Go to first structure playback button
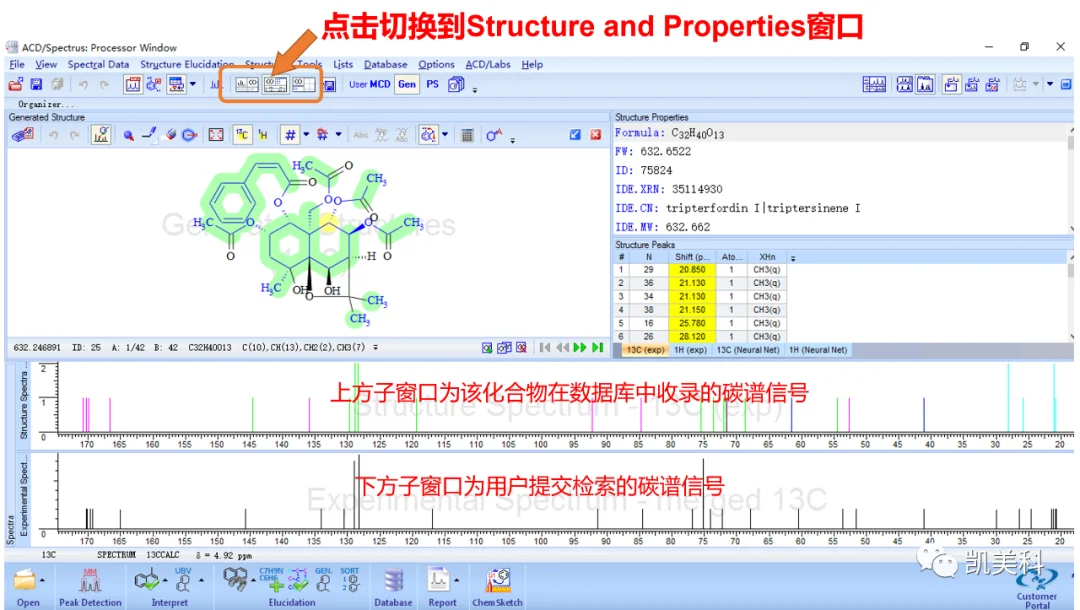Screen dimensions: 1080x610 (545, 348)
